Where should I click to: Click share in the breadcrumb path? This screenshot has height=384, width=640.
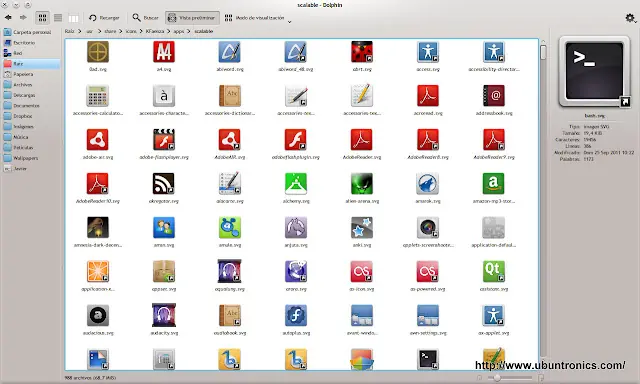tap(110, 31)
